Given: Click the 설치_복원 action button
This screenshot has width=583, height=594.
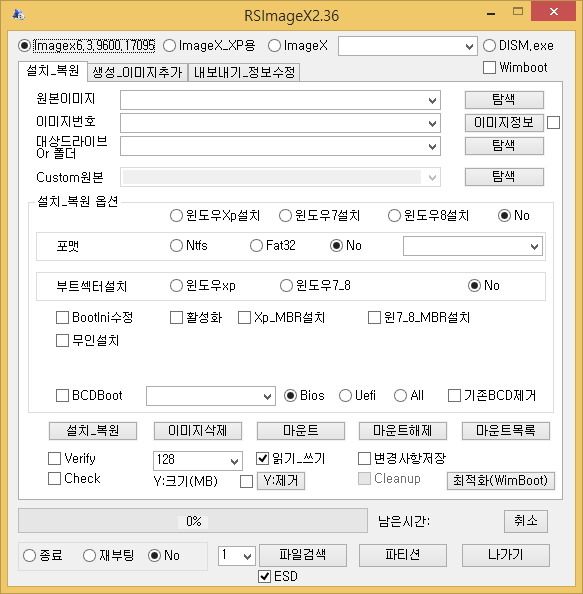Looking at the screenshot, I should 93,431.
